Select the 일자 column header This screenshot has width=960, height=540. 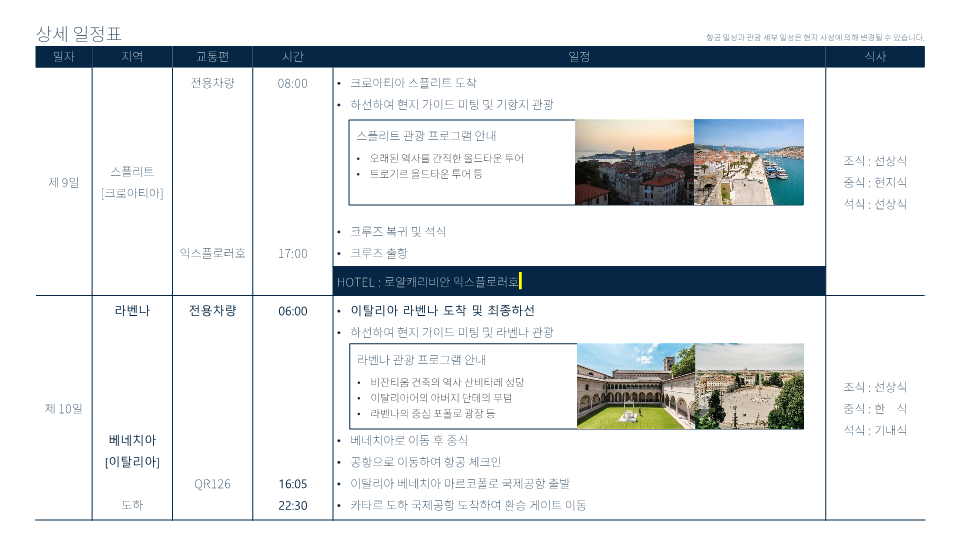63,57
